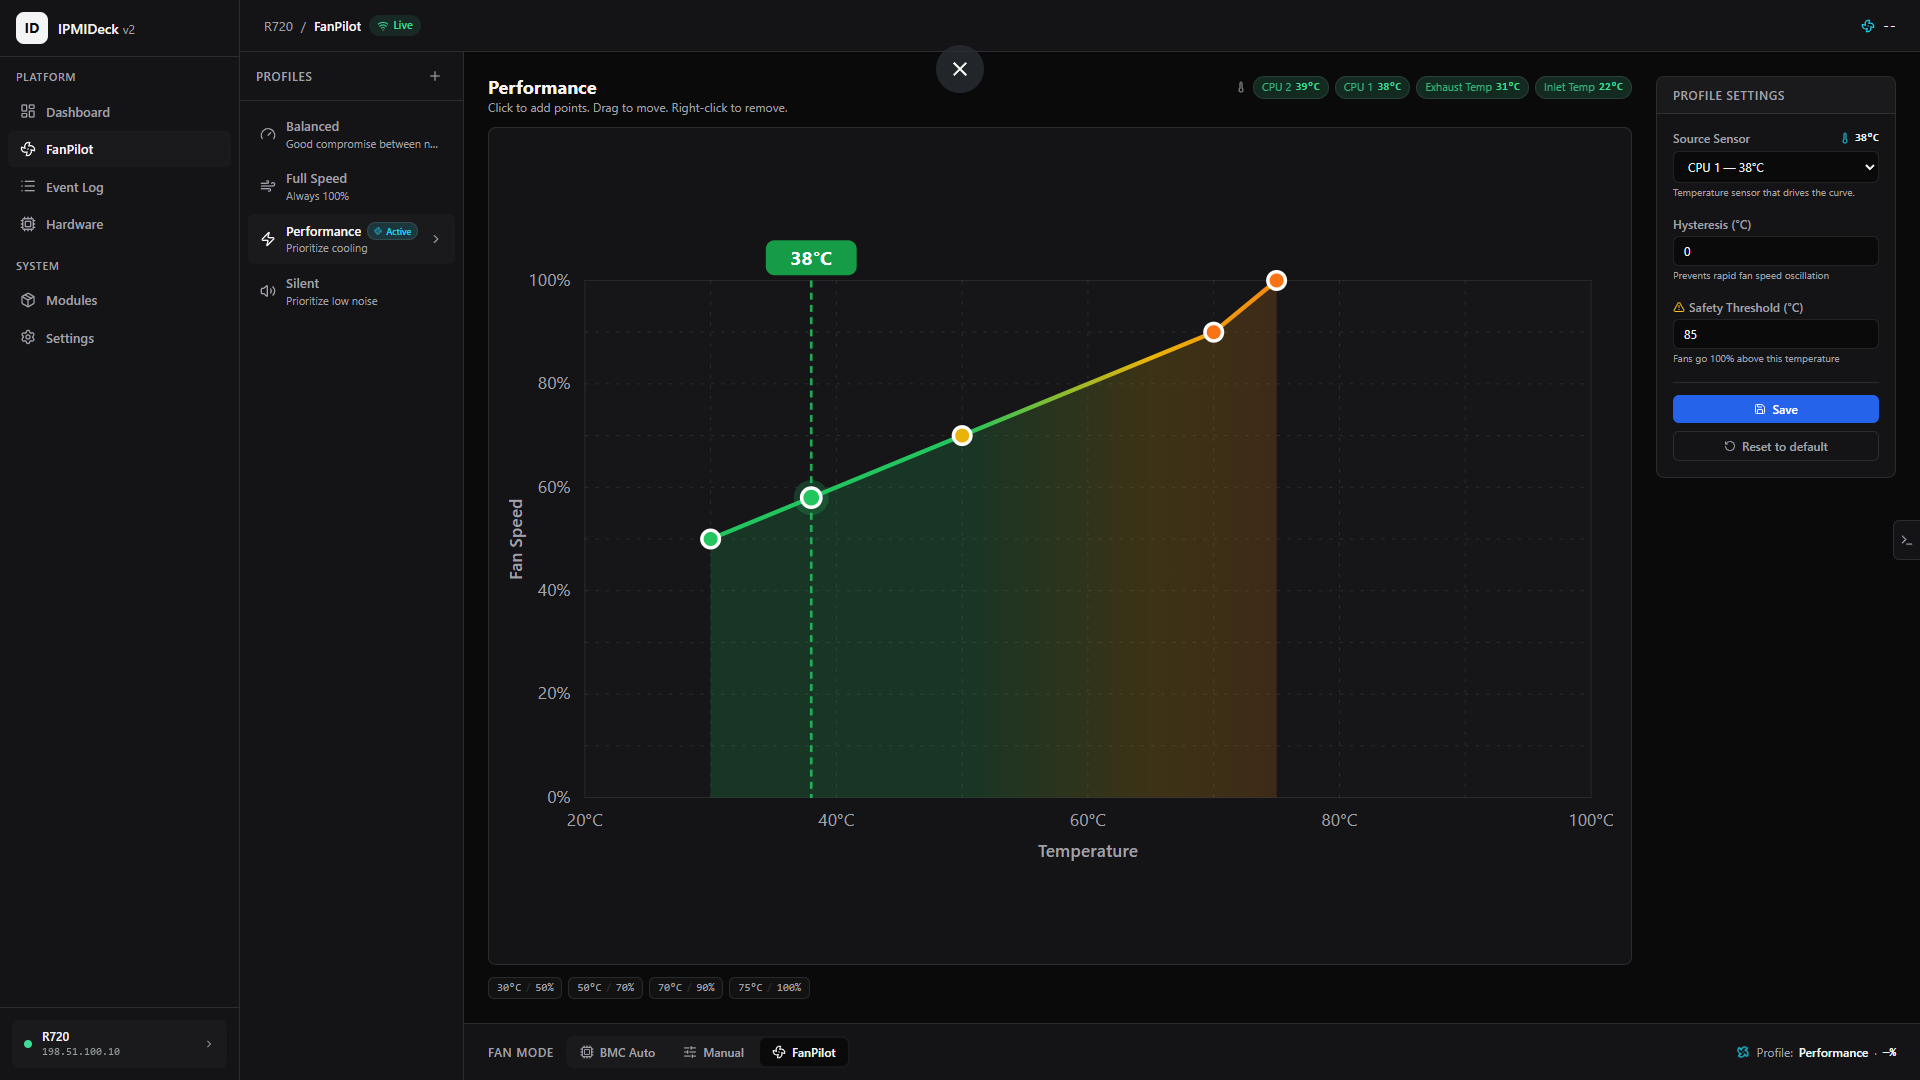
Task: Select the Balanced profile
Action: (351, 135)
